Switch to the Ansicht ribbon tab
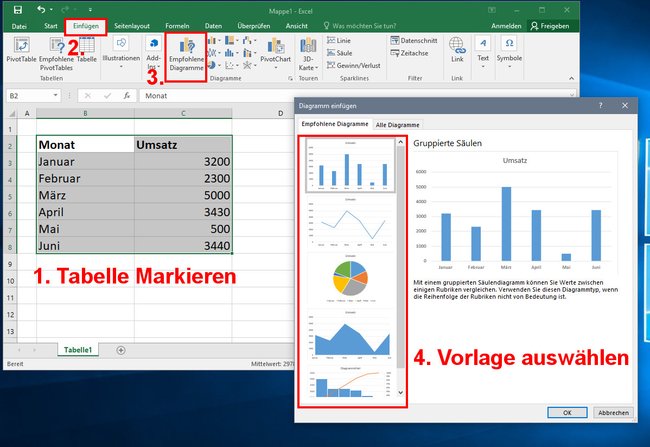Screen dimensions: 650x447 (296, 26)
